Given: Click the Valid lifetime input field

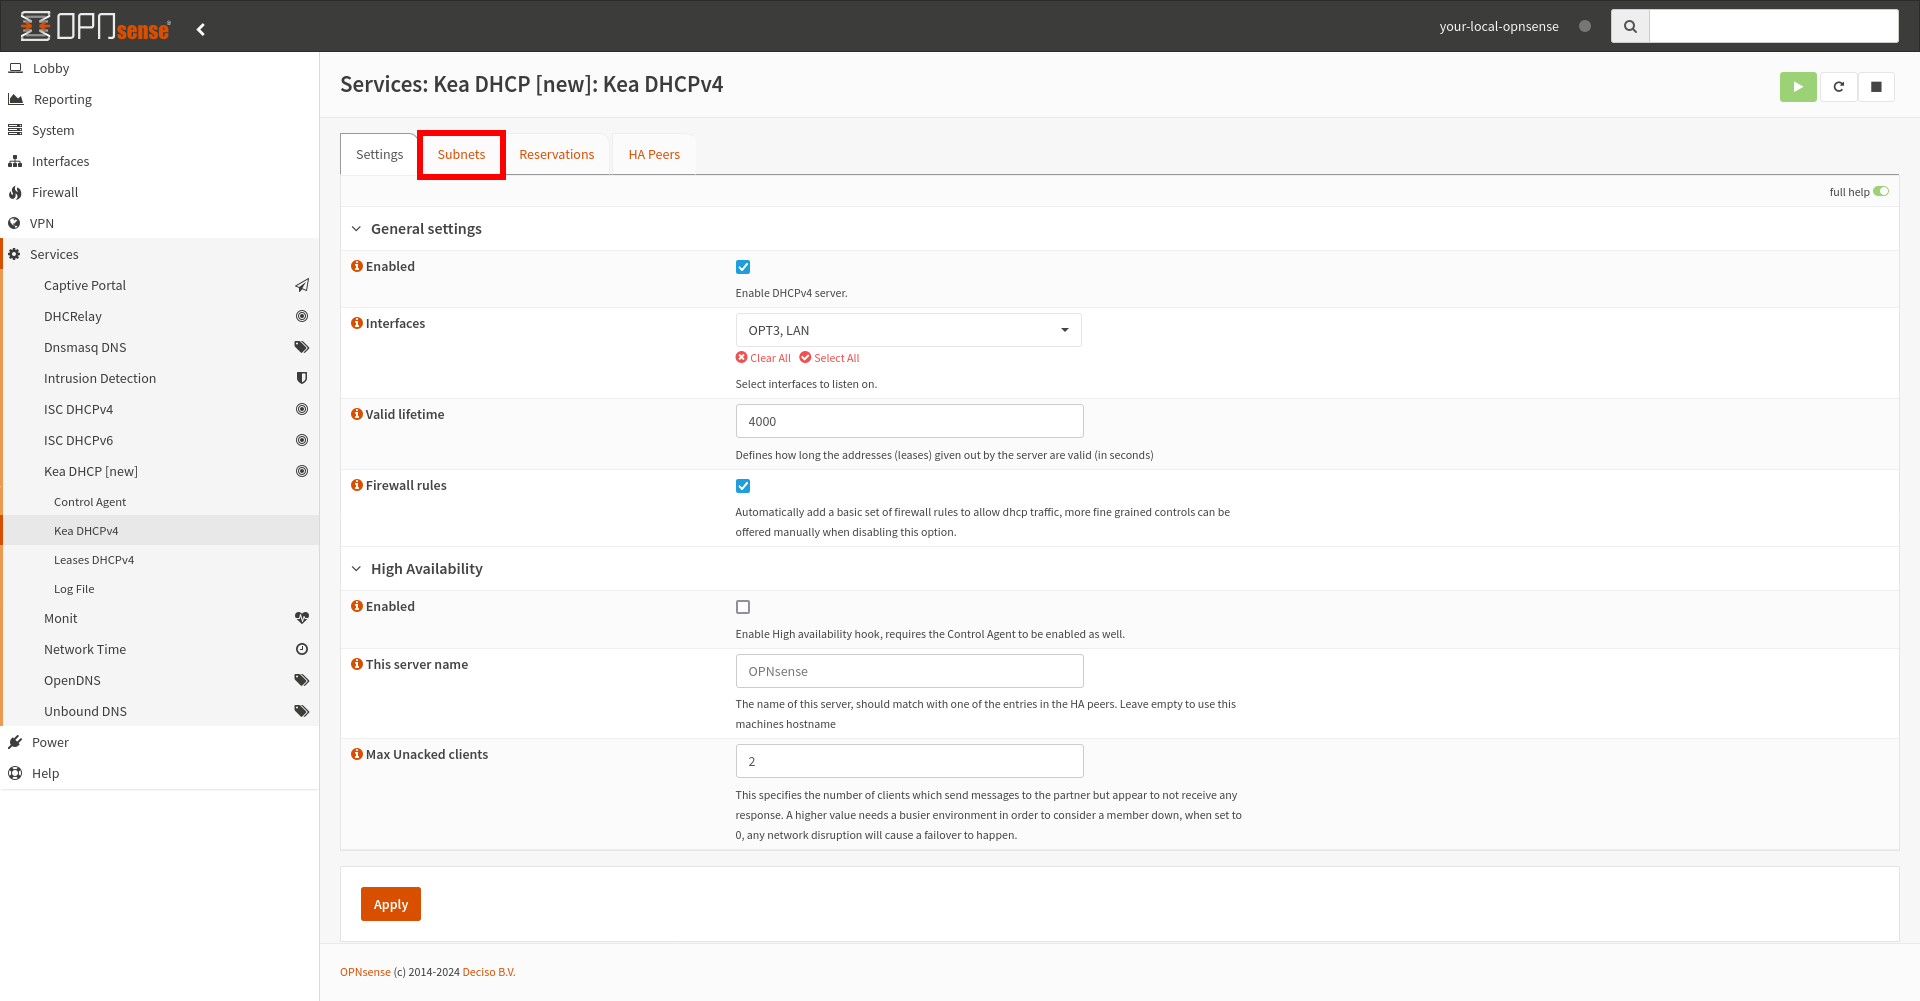Looking at the screenshot, I should click(909, 421).
